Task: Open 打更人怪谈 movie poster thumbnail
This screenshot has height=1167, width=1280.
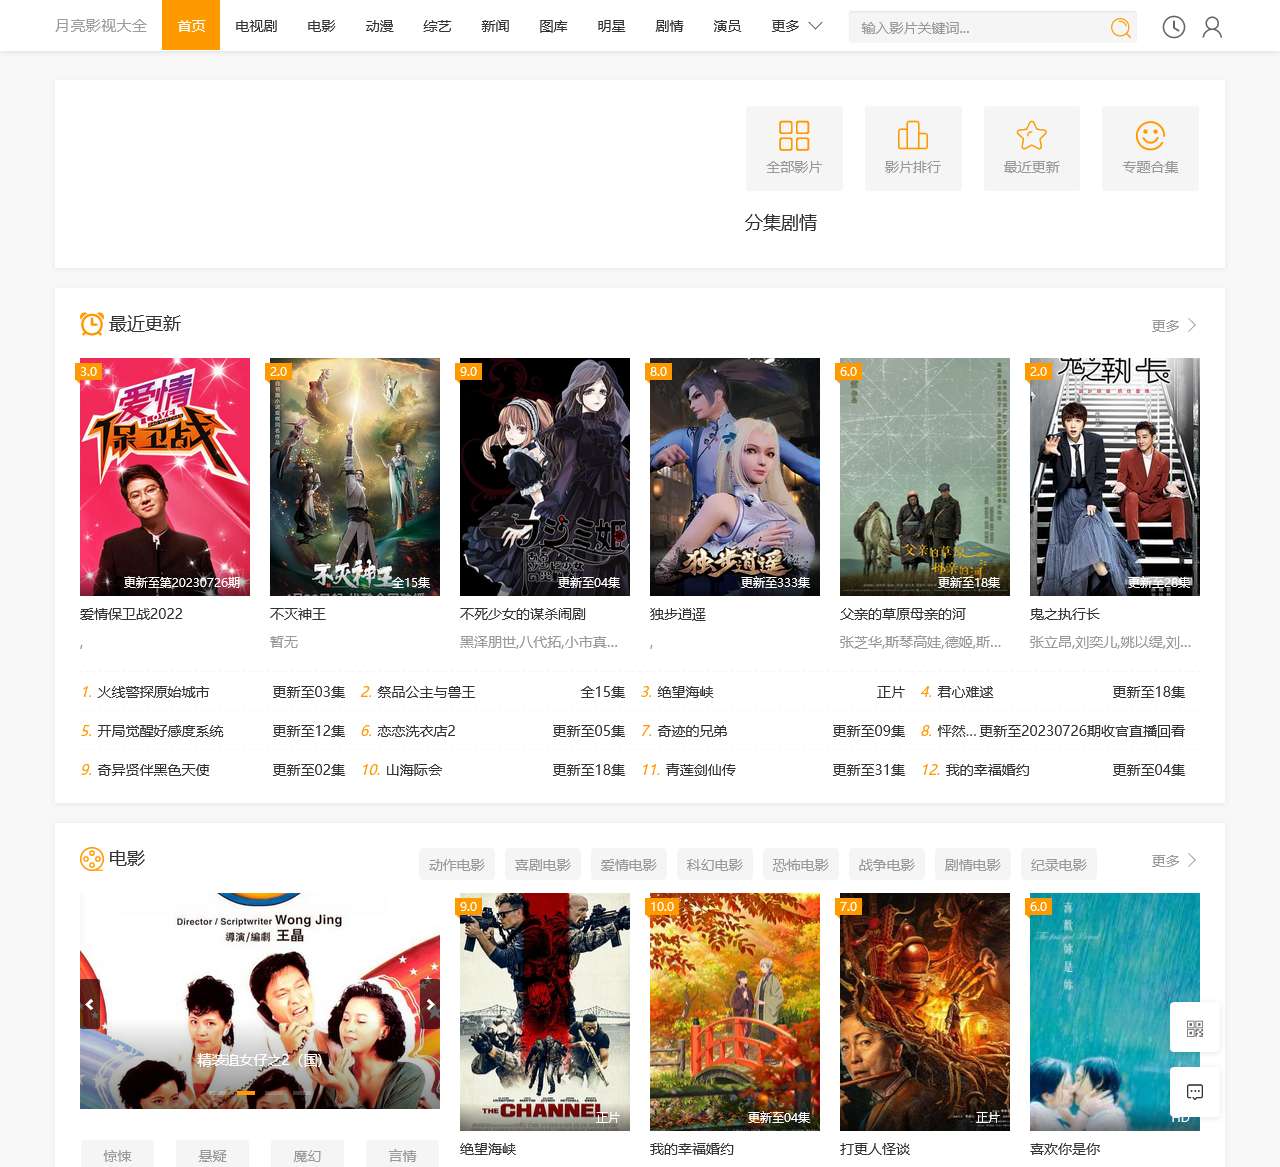Action: [x=925, y=1012]
